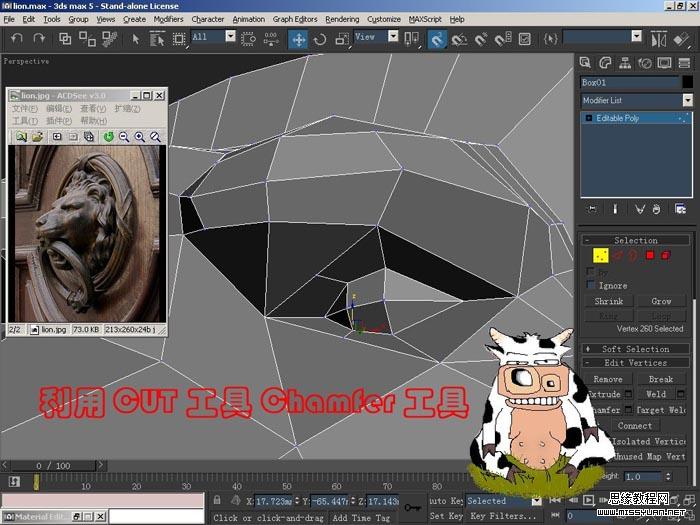
Task: Open the Modify command panel tab
Action: click(x=605, y=62)
